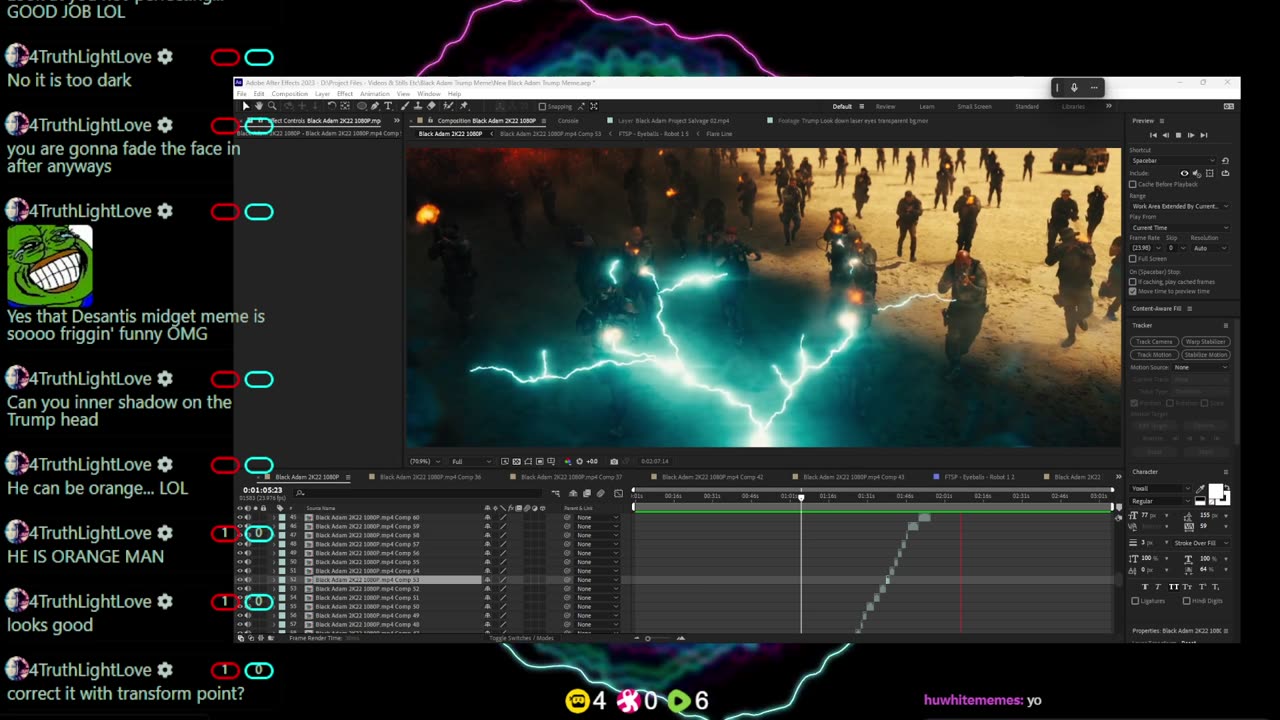Screen dimensions: 1280x720
Task: Step back one frame in Preview panel
Action: 1166,135
